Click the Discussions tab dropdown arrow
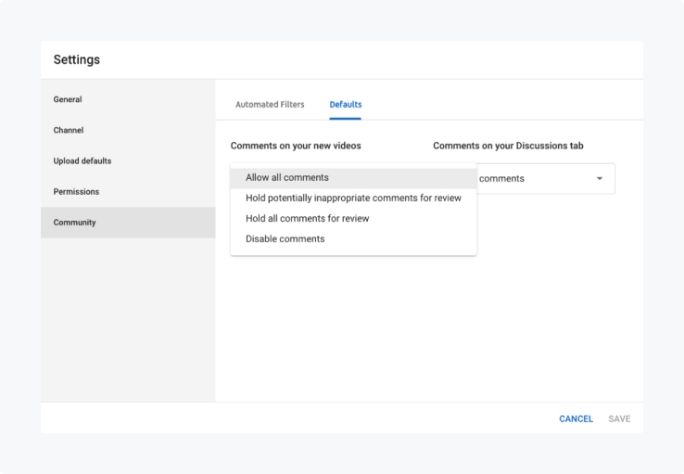This screenshot has width=684, height=474. pyautogui.click(x=600, y=179)
